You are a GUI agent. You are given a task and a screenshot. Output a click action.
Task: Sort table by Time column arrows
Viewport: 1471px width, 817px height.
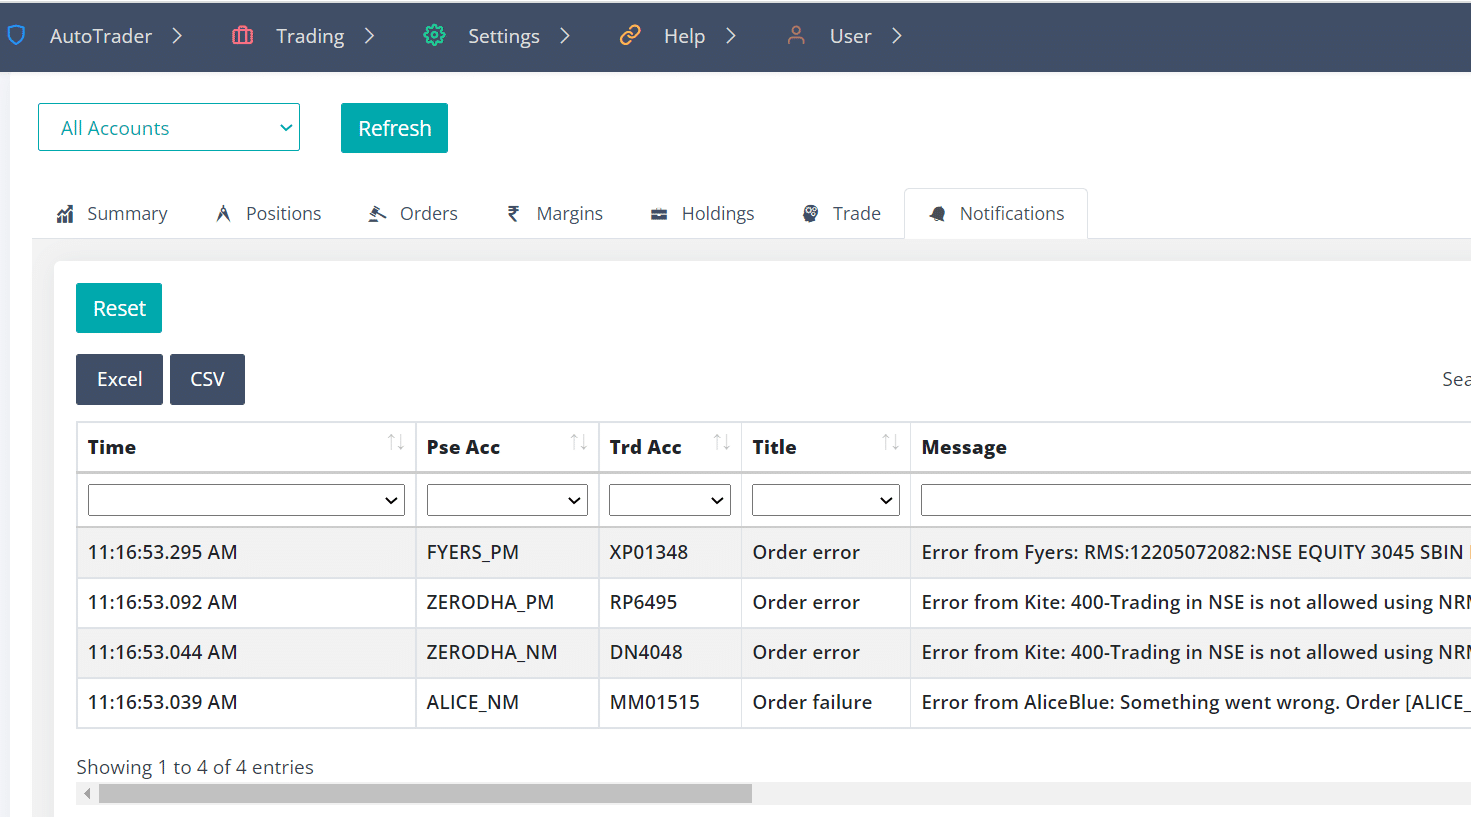tap(396, 442)
